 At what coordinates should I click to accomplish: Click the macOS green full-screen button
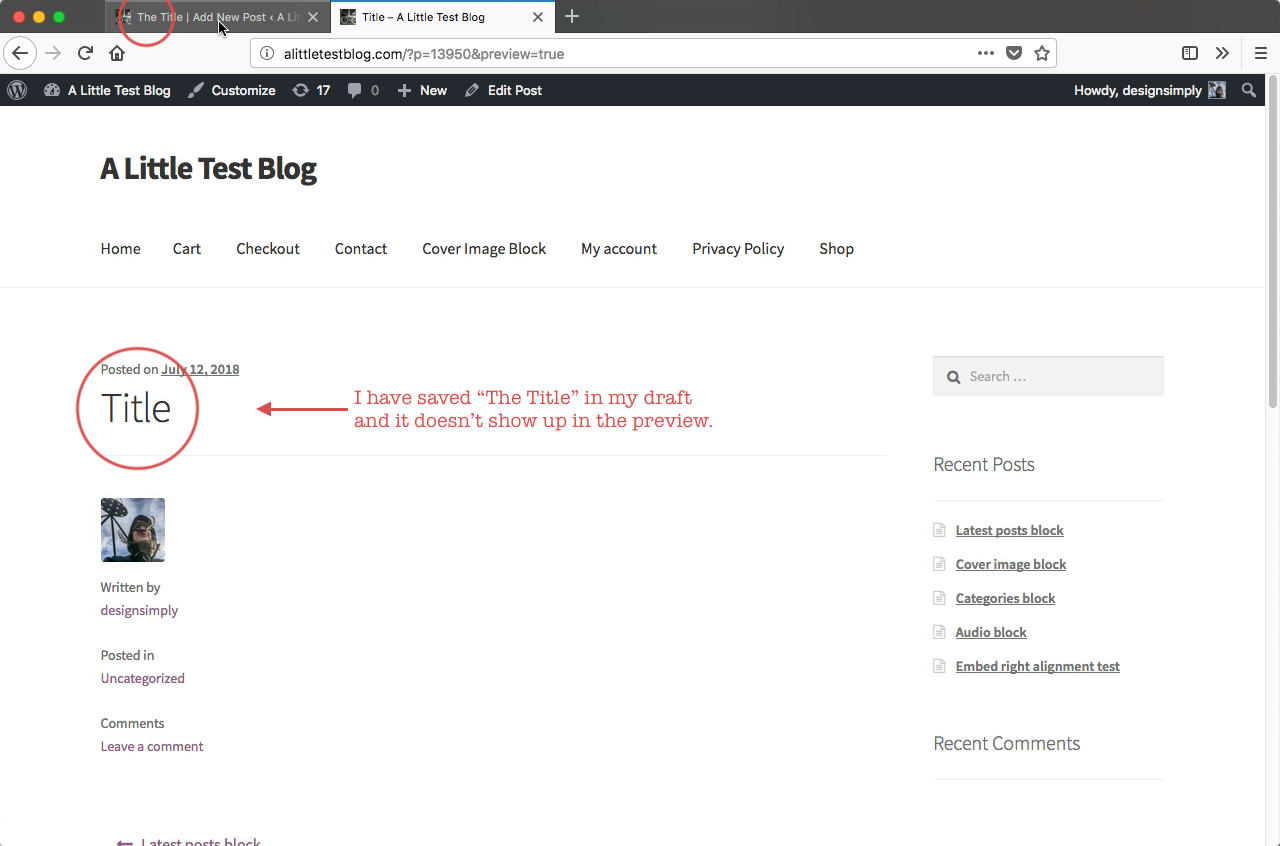click(59, 17)
